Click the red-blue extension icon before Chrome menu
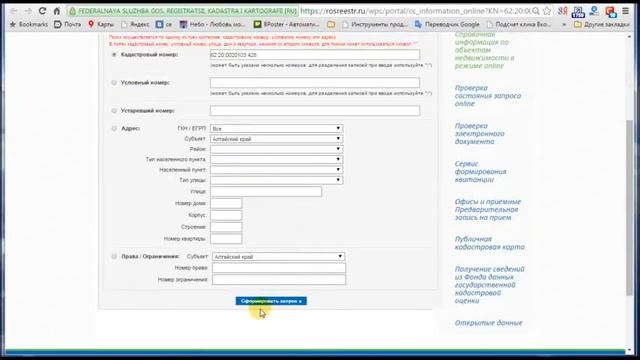640x360 pixels. click(611, 12)
